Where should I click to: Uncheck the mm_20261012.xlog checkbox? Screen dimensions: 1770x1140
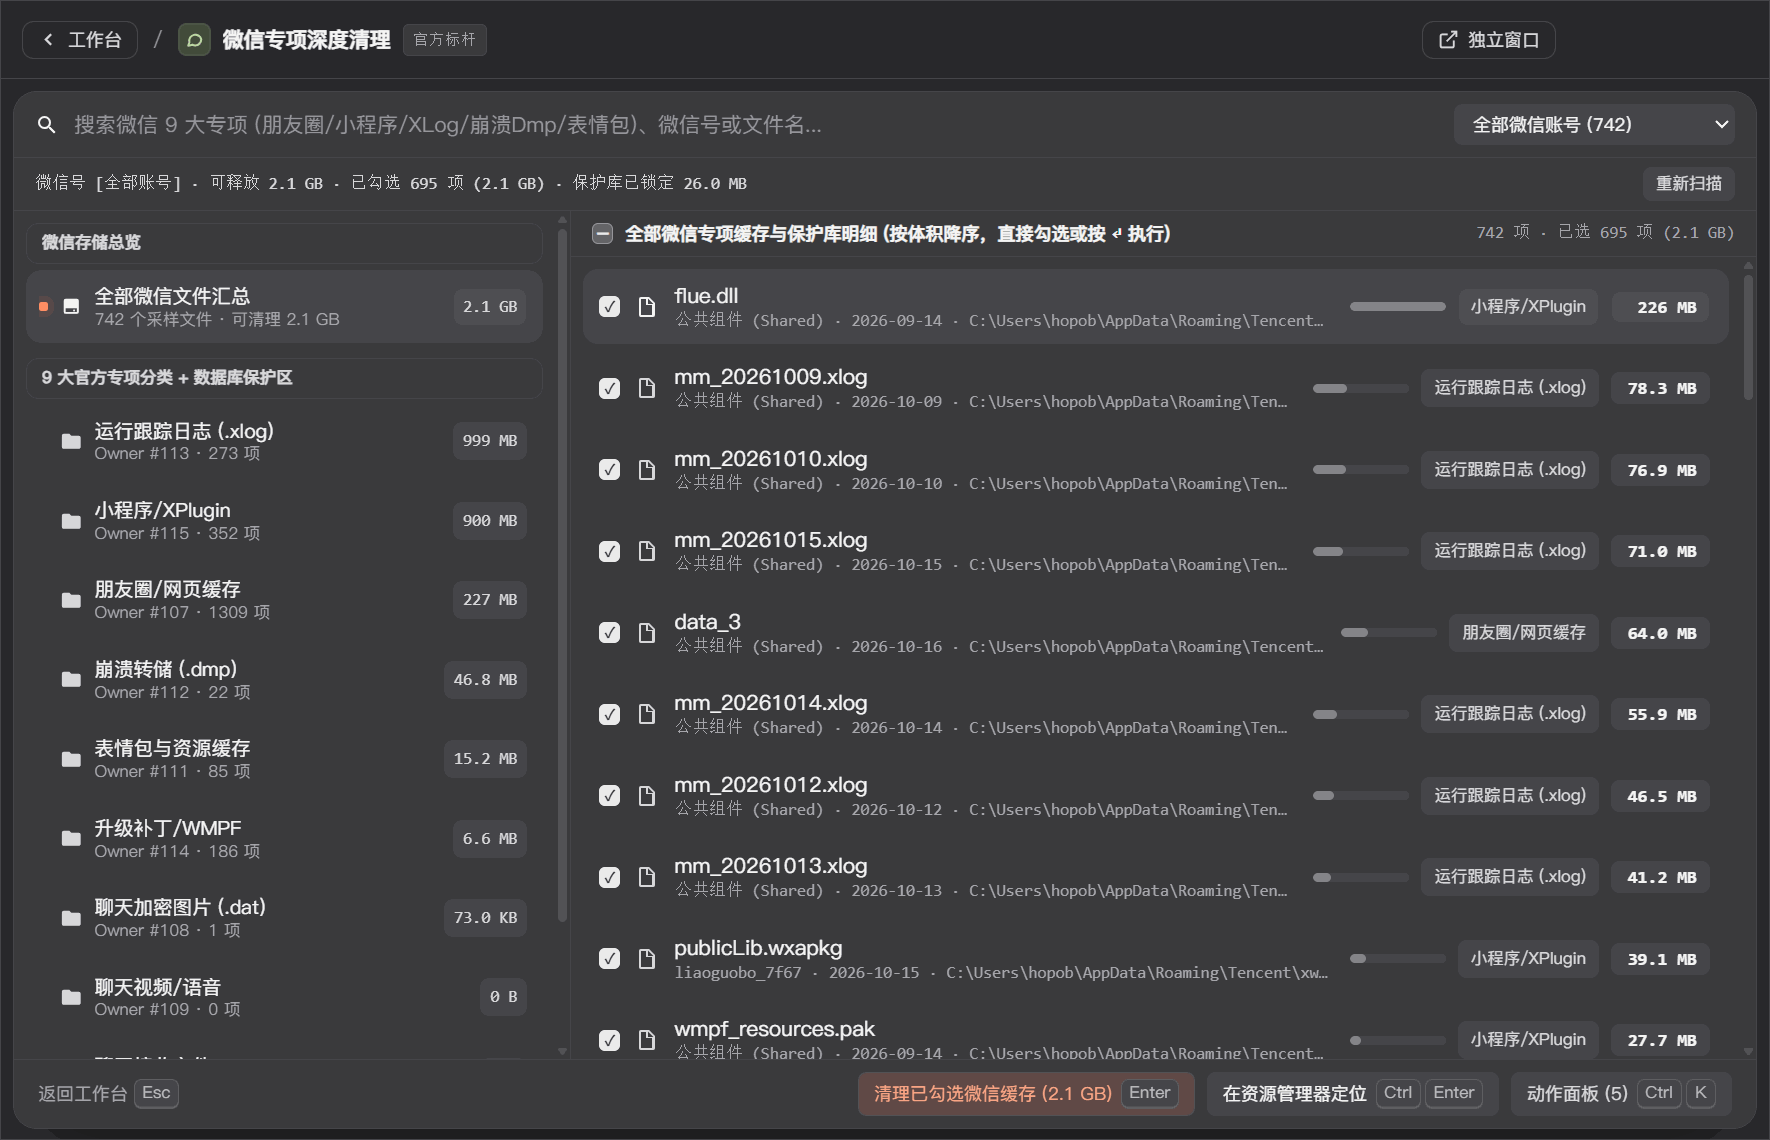pos(609,796)
